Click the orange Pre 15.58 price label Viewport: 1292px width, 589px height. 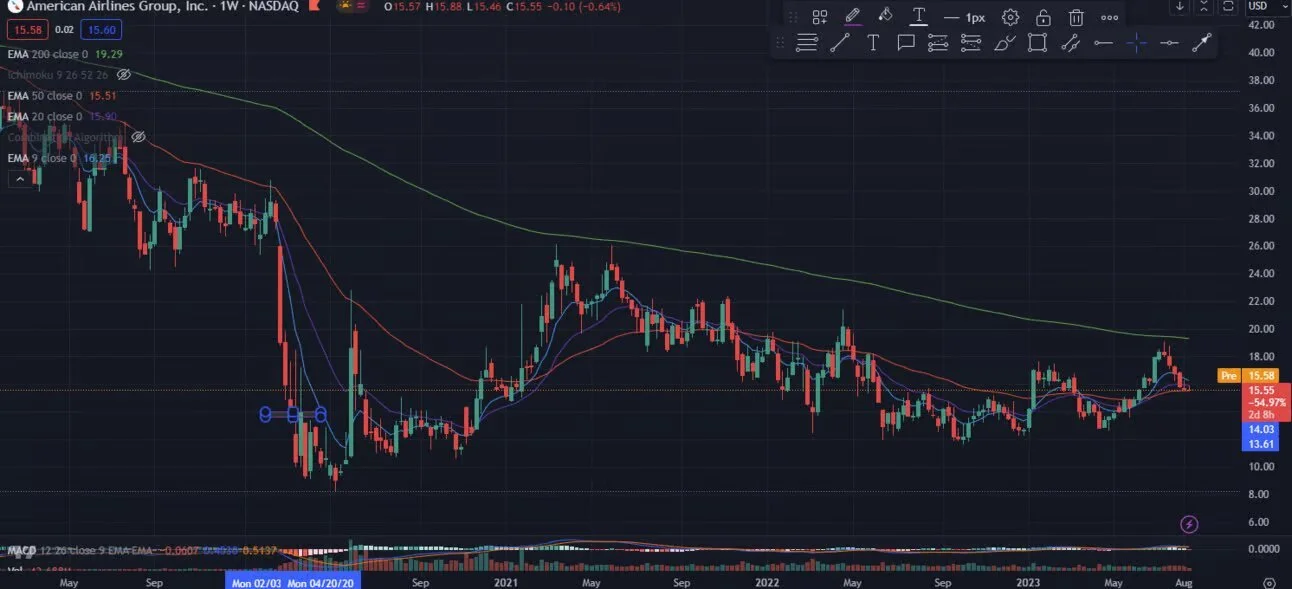[x=1247, y=375]
